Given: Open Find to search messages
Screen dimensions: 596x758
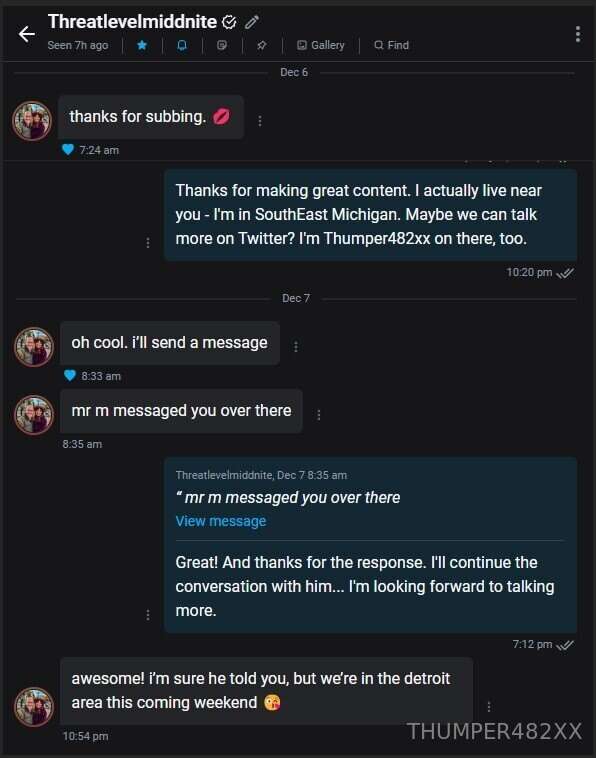Looking at the screenshot, I should point(392,45).
